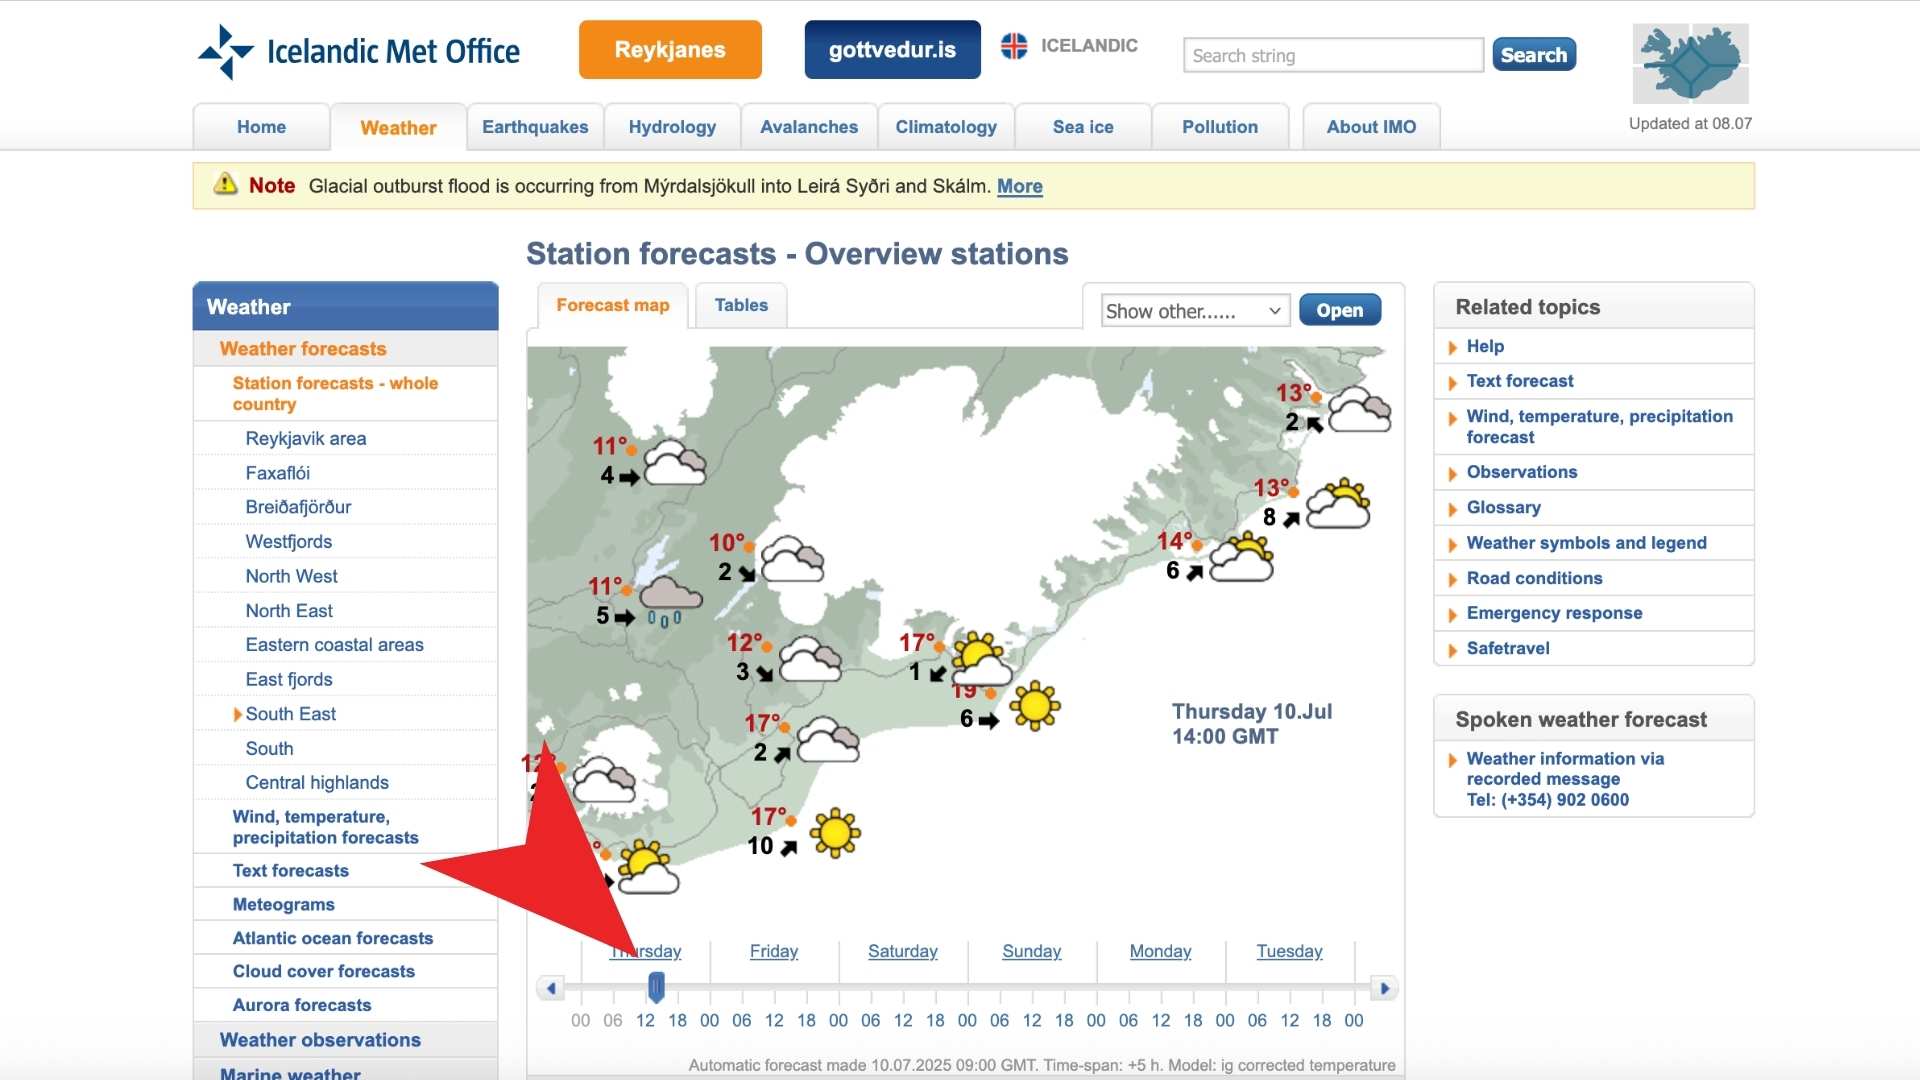Viewport: 1920px width, 1080px height.
Task: Open the Earthquakes section
Action: coord(534,126)
